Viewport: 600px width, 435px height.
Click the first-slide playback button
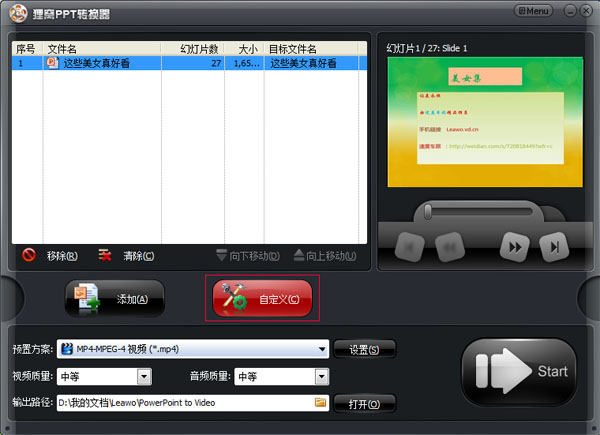(x=410, y=248)
